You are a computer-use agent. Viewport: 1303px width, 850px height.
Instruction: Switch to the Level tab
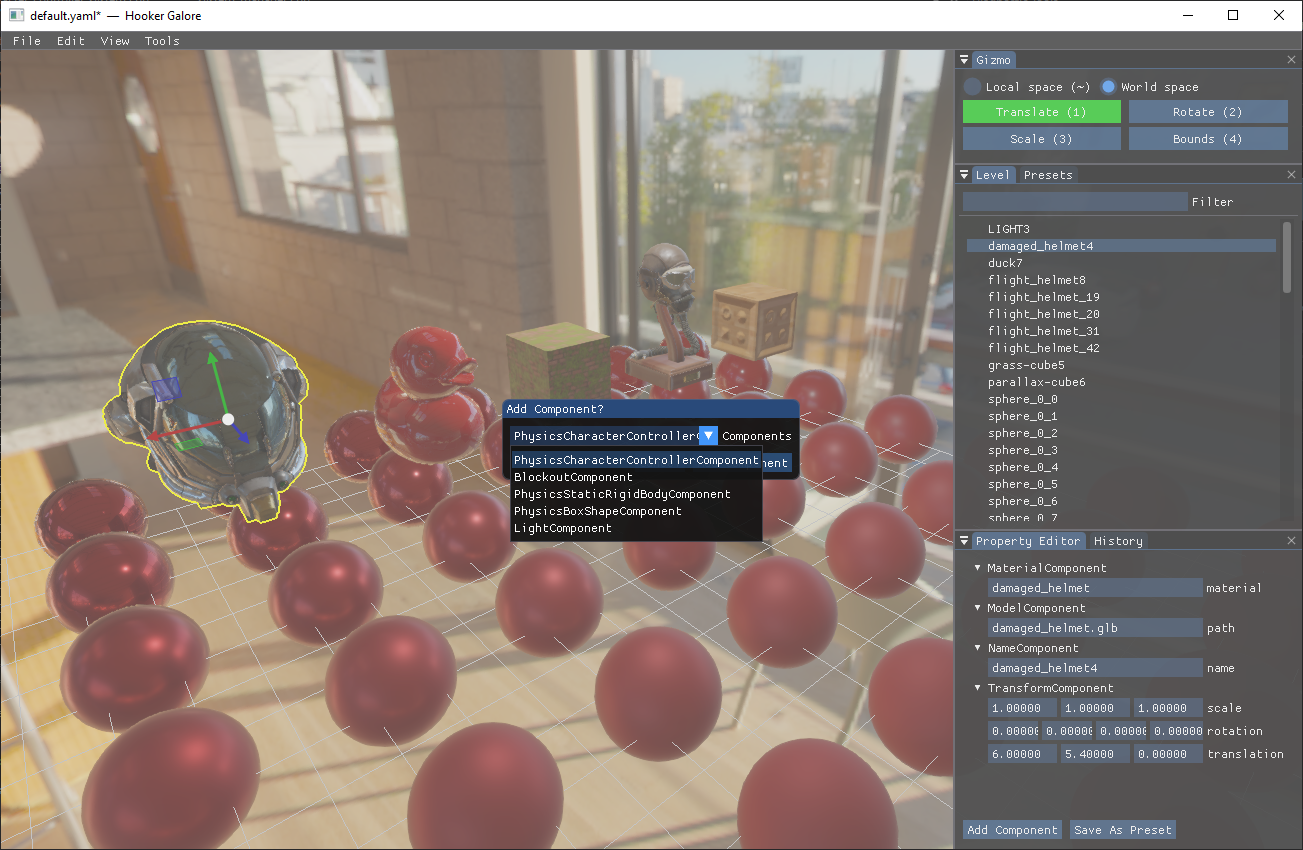993,175
